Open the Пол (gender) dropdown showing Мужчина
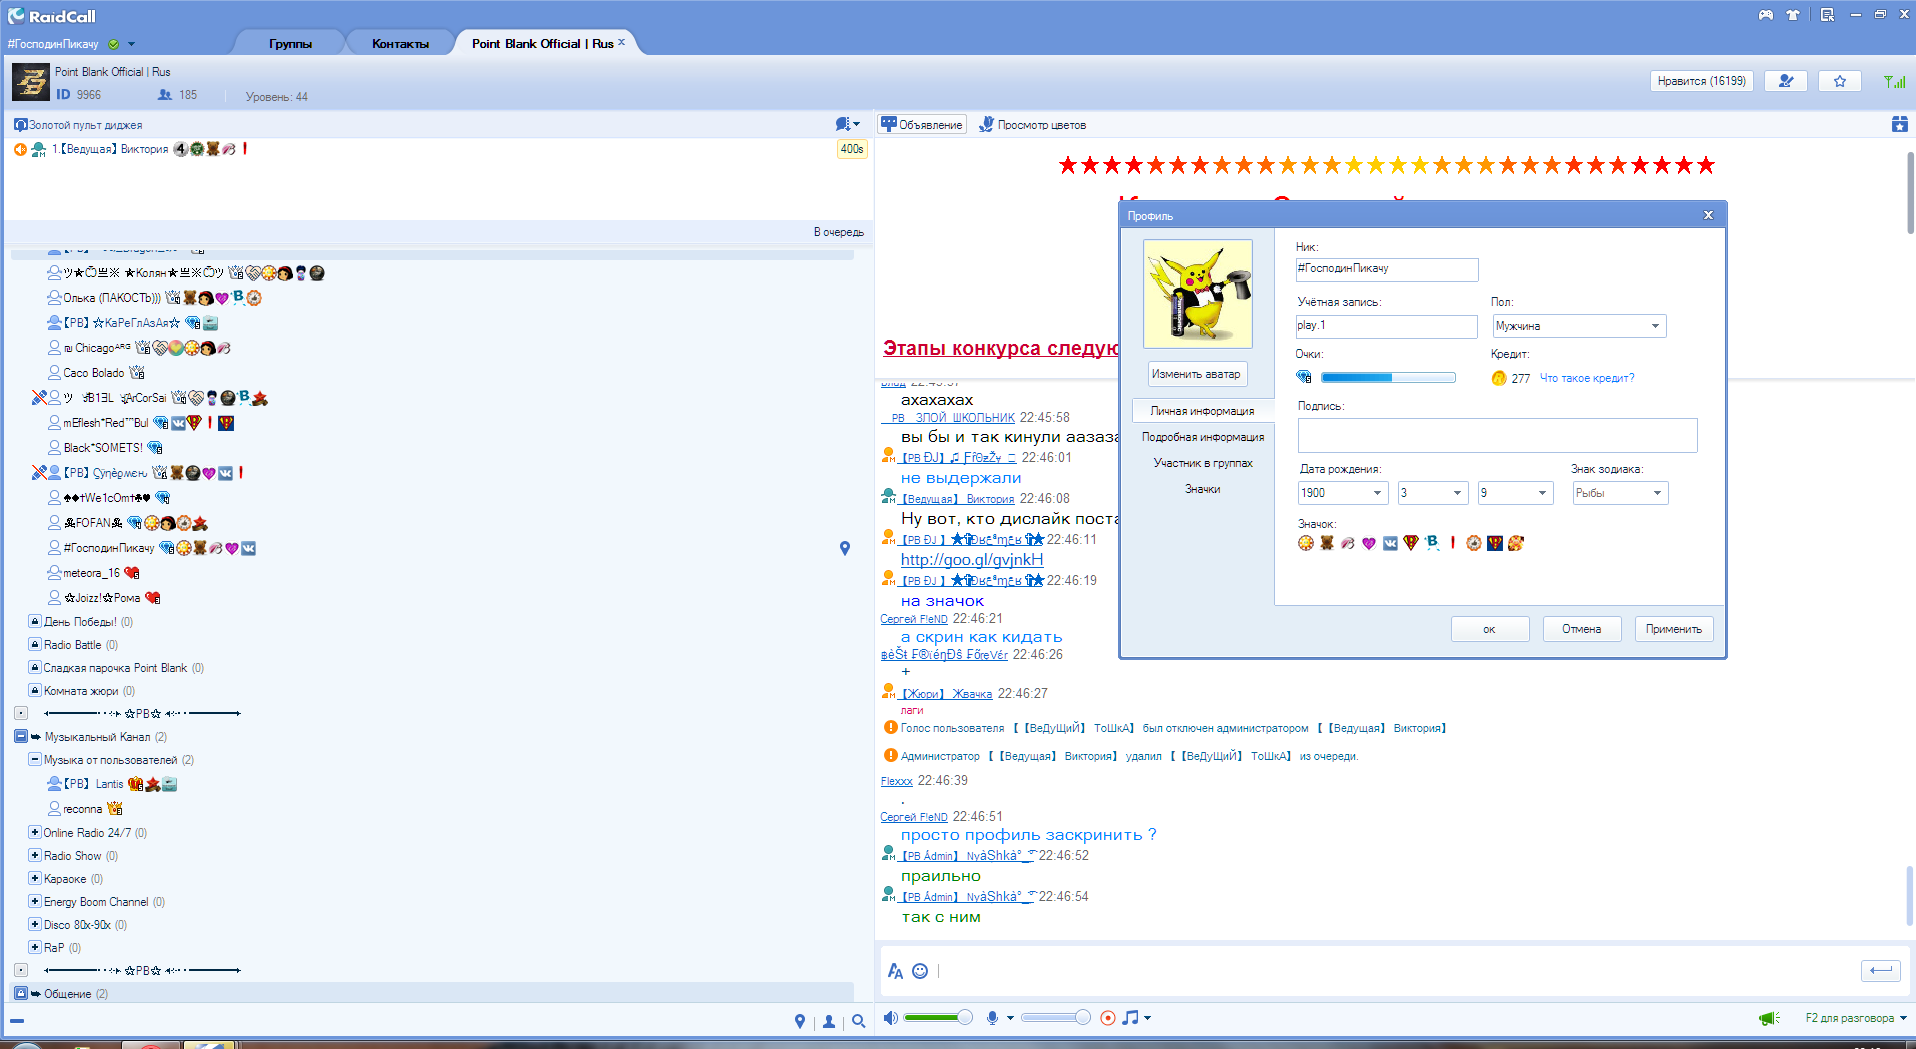Screen dimensions: 1916x1049 point(1579,326)
